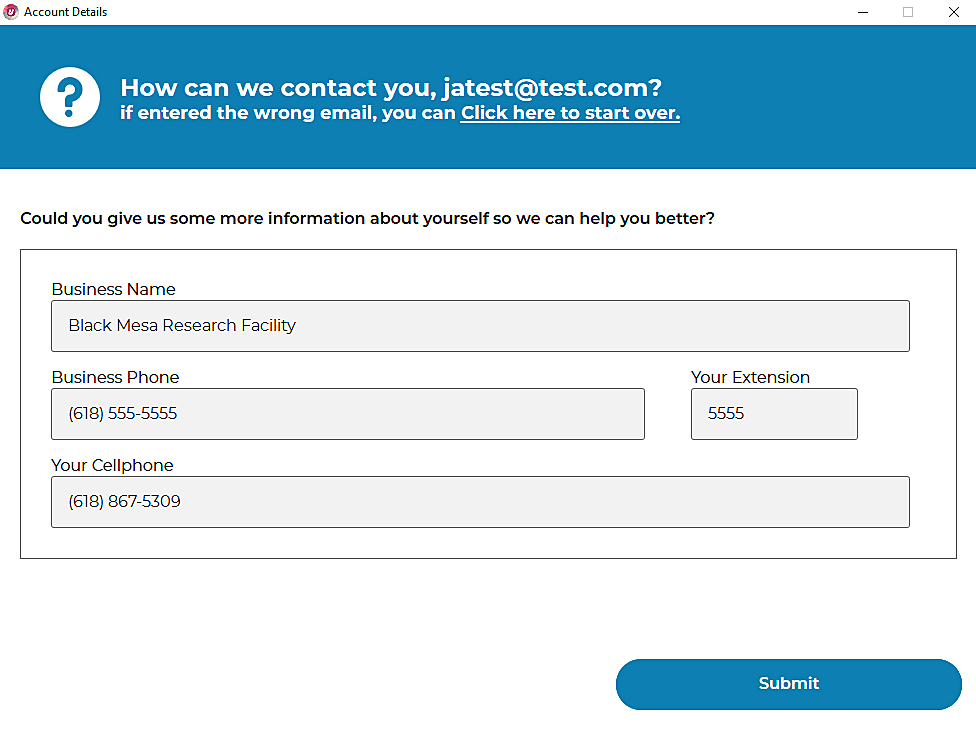
Task: Click the 'Could you give us some more information' prompt
Action: coord(367,218)
